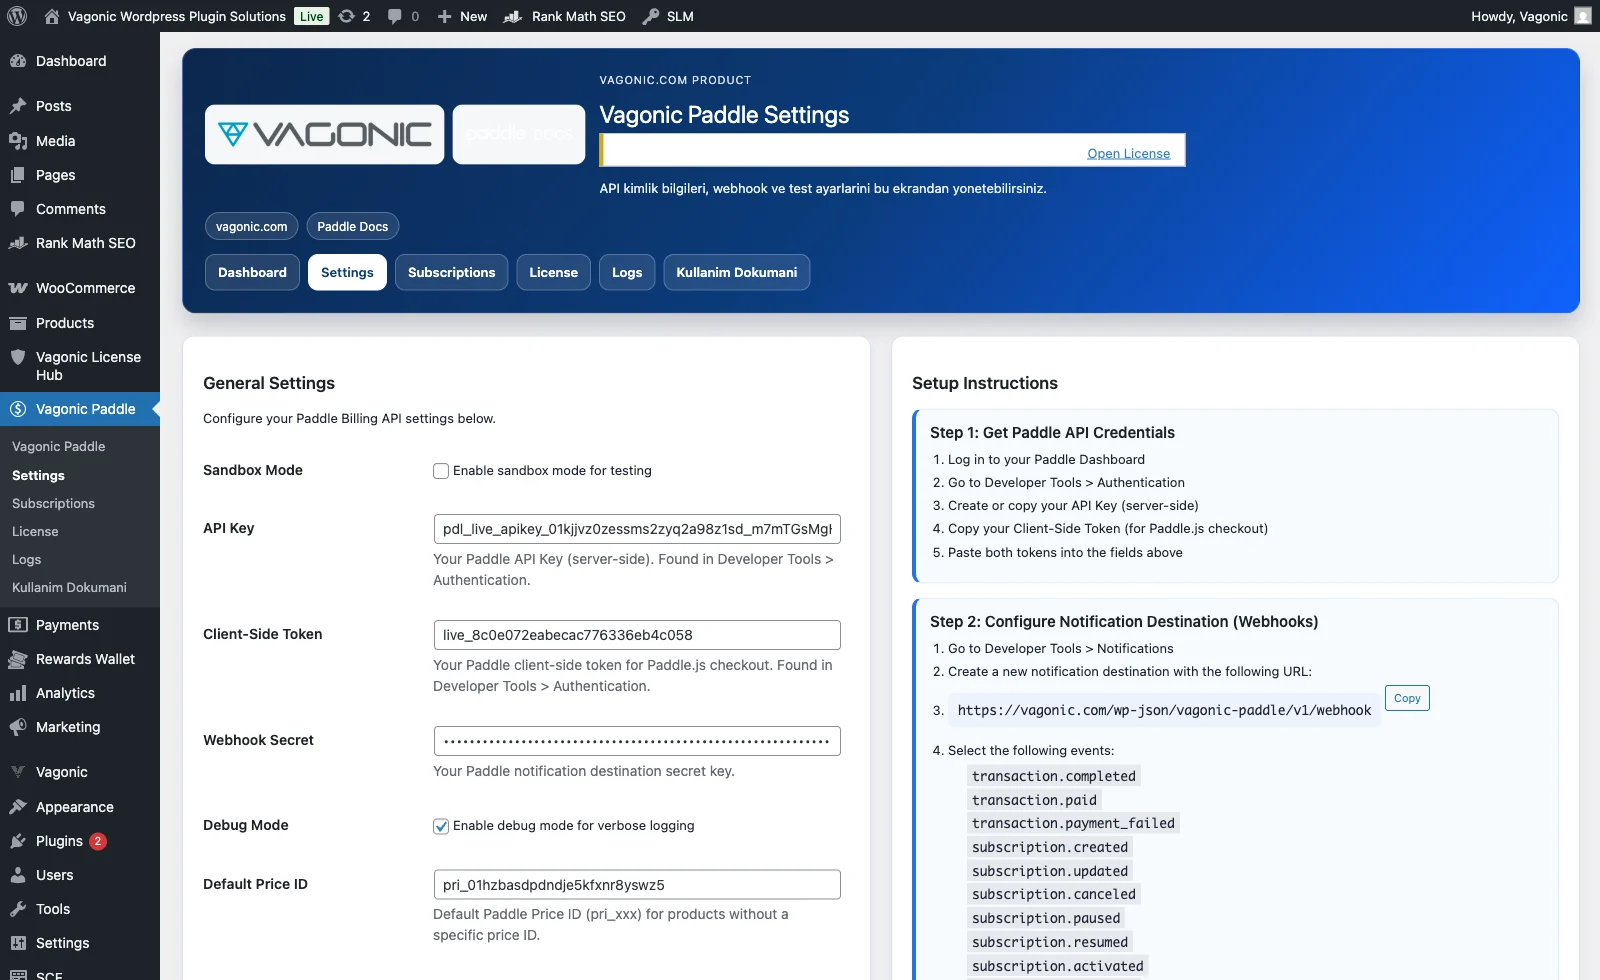Switch to the License tab in header

coord(553,272)
